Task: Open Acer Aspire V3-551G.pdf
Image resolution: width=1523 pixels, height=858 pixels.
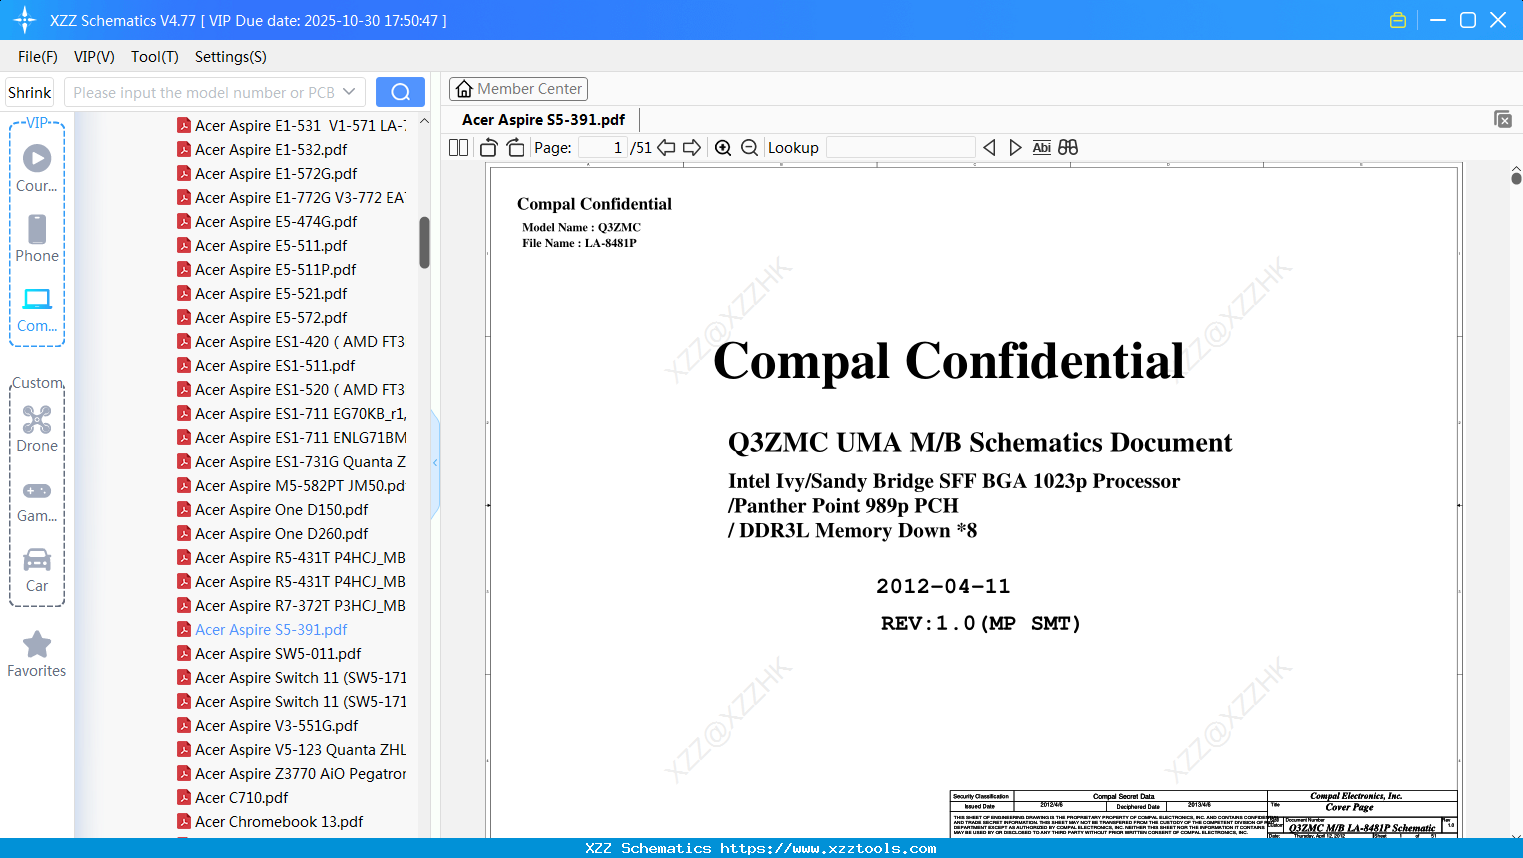Action: [276, 725]
